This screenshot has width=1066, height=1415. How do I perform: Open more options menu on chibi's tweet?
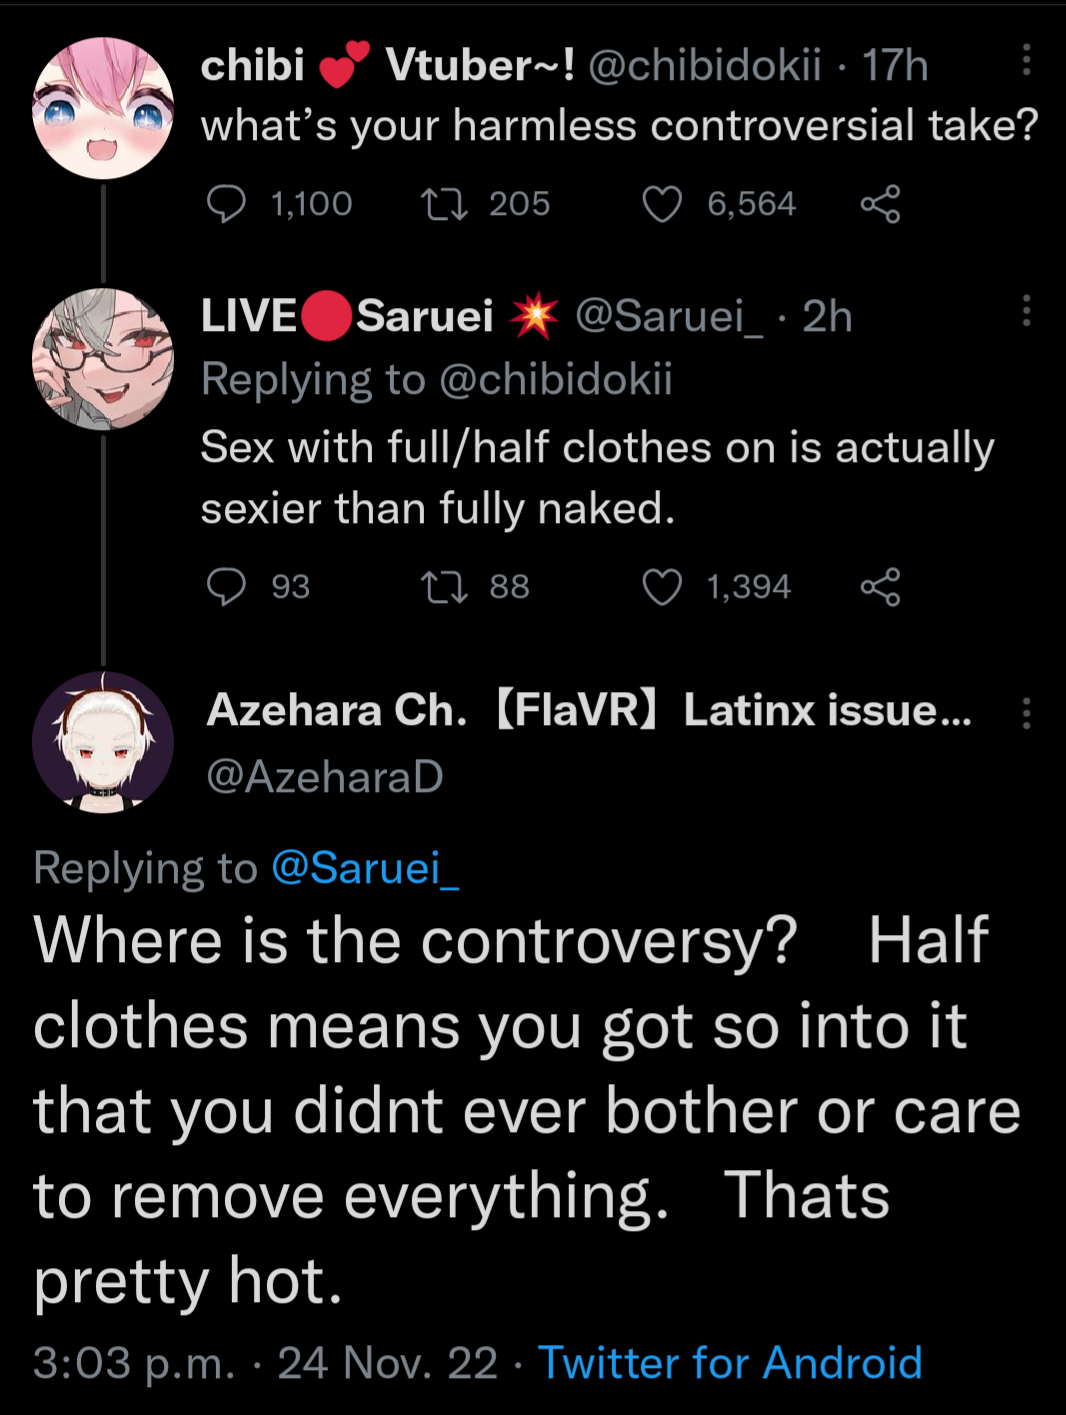(1026, 60)
